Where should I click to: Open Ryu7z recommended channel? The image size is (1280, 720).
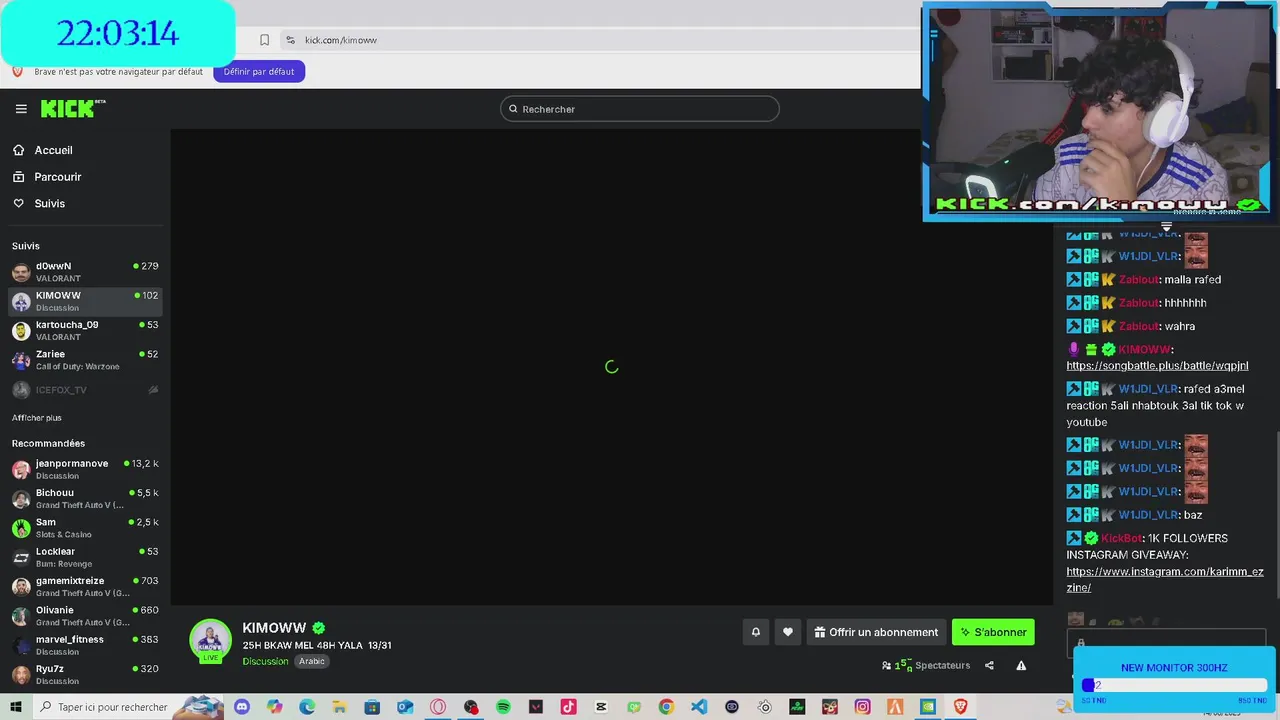point(85,674)
